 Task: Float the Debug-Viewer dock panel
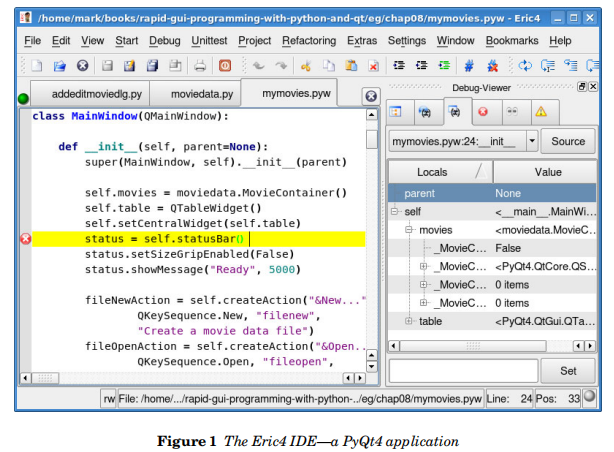(582, 87)
